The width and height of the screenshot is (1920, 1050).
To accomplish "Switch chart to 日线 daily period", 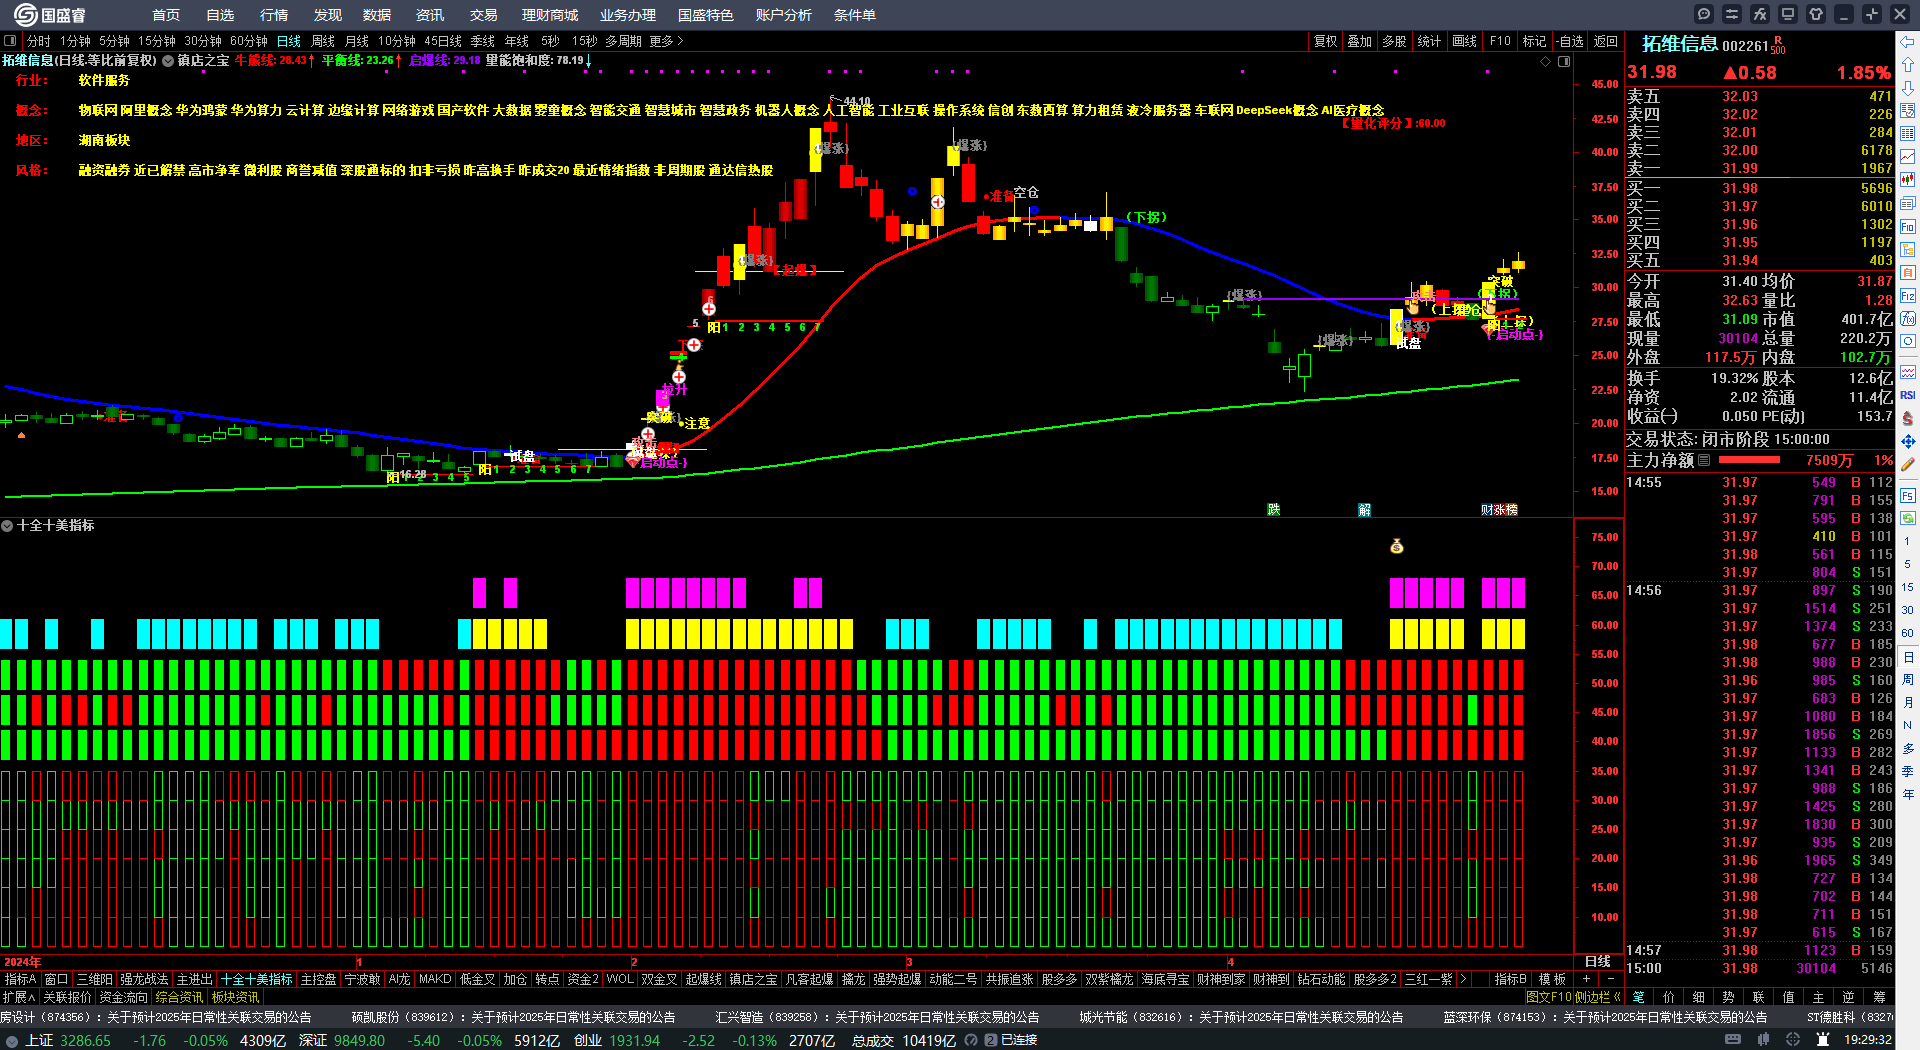I will point(289,41).
